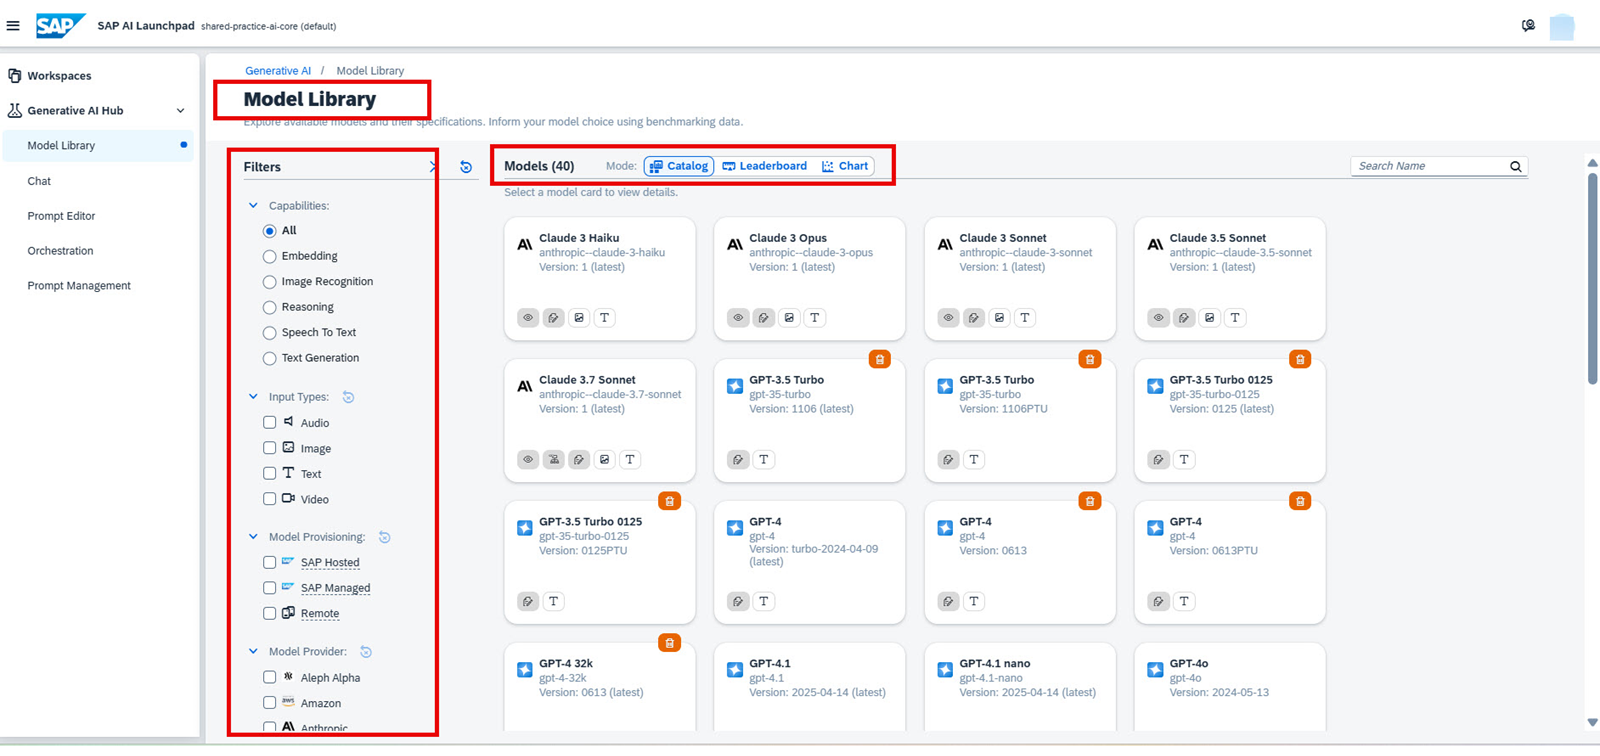Reset the Input Types filter
The image size is (1600, 756).
pyautogui.click(x=349, y=397)
